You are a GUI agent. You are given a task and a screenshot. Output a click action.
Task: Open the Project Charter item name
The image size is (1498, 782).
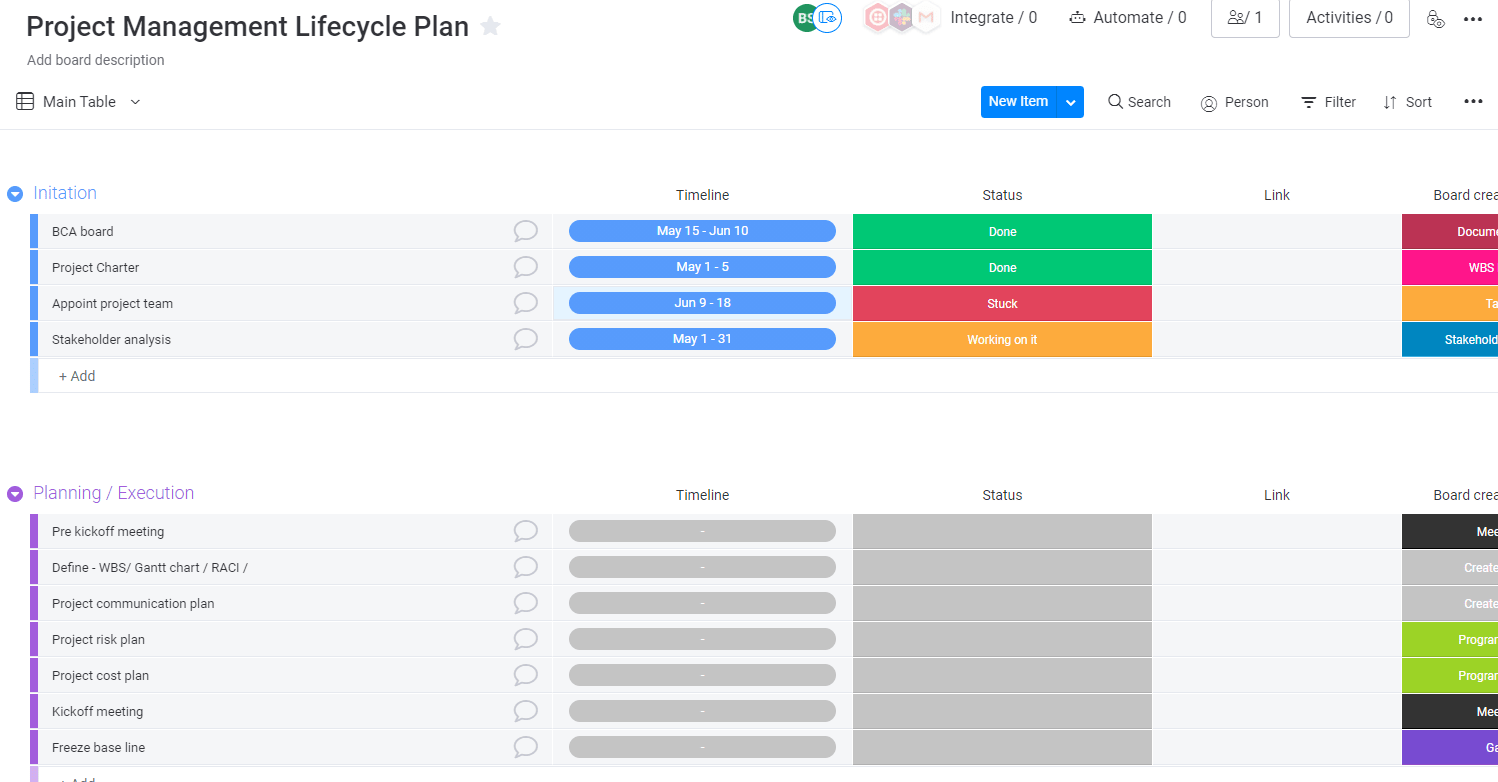[96, 267]
